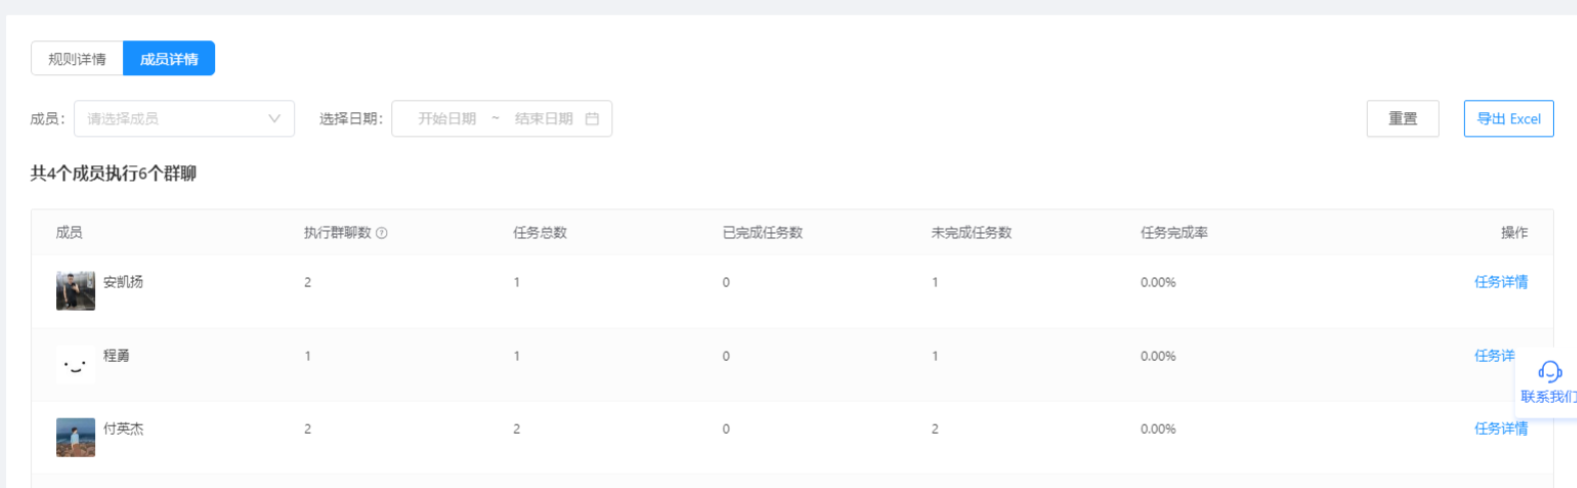Click the 任务完成率 column header

point(1174,233)
